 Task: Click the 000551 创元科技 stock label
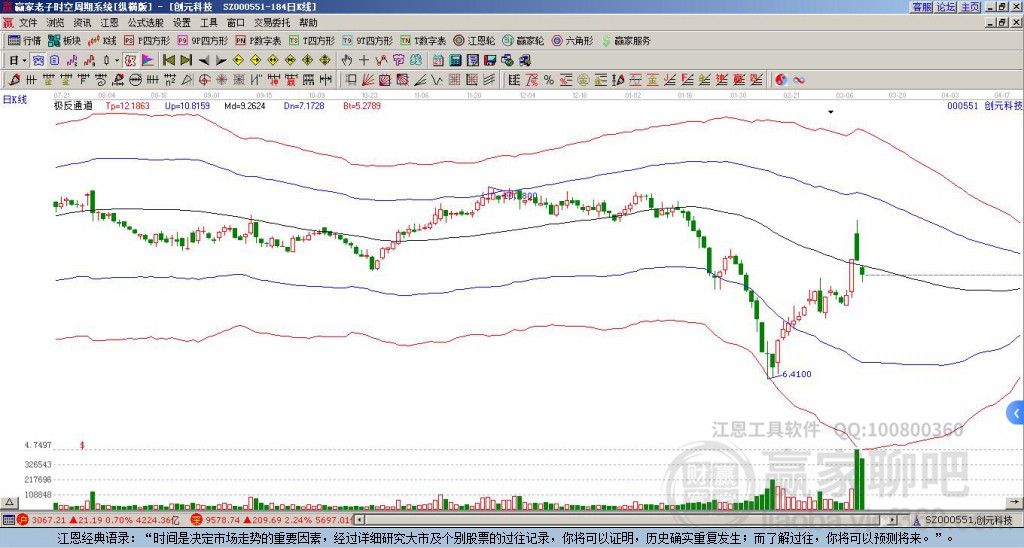pos(984,105)
